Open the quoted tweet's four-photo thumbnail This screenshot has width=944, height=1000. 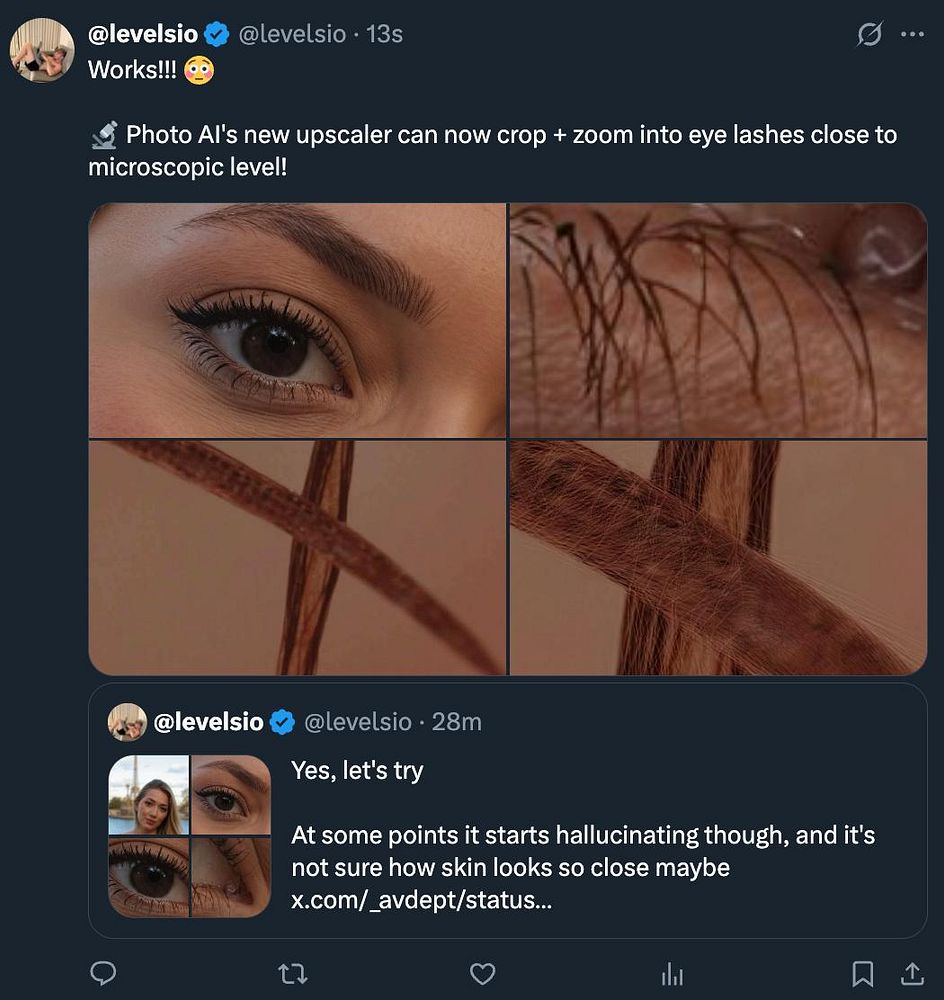(189, 836)
